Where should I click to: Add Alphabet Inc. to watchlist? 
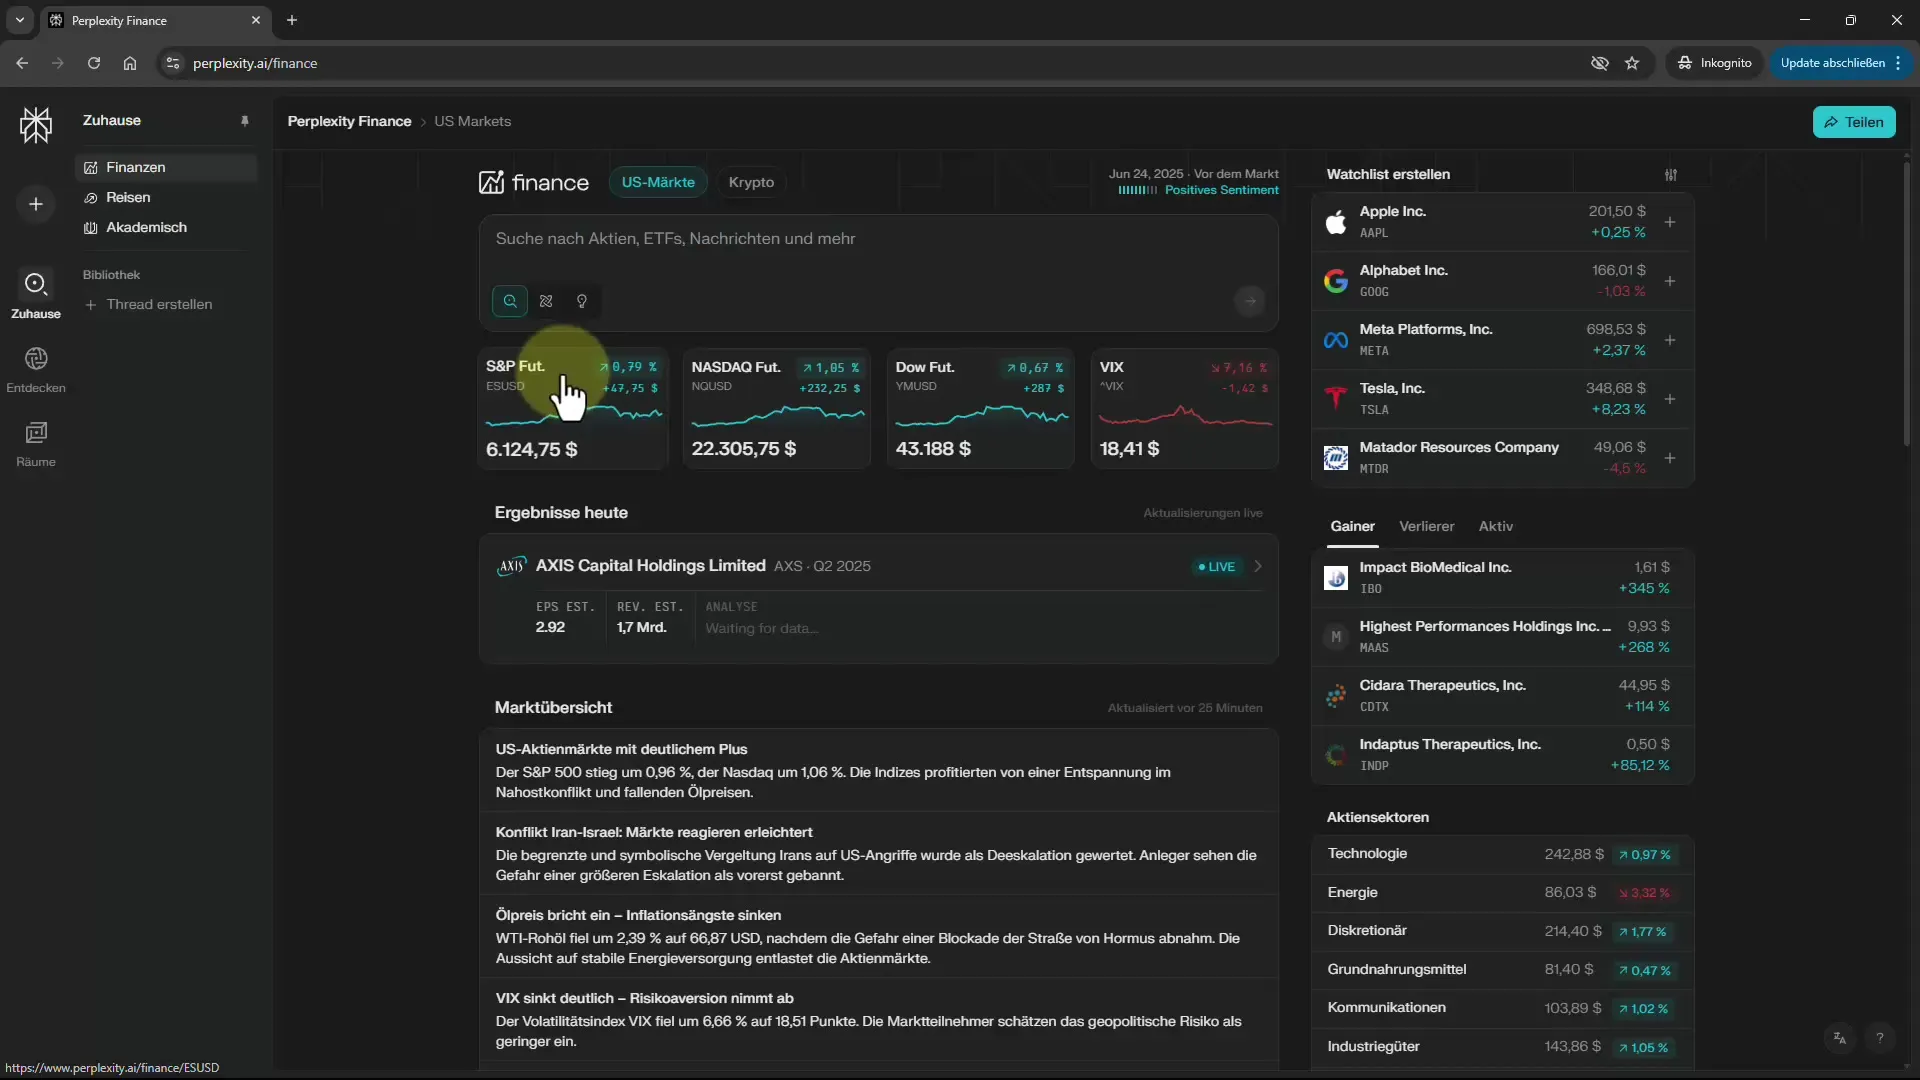pos(1670,281)
